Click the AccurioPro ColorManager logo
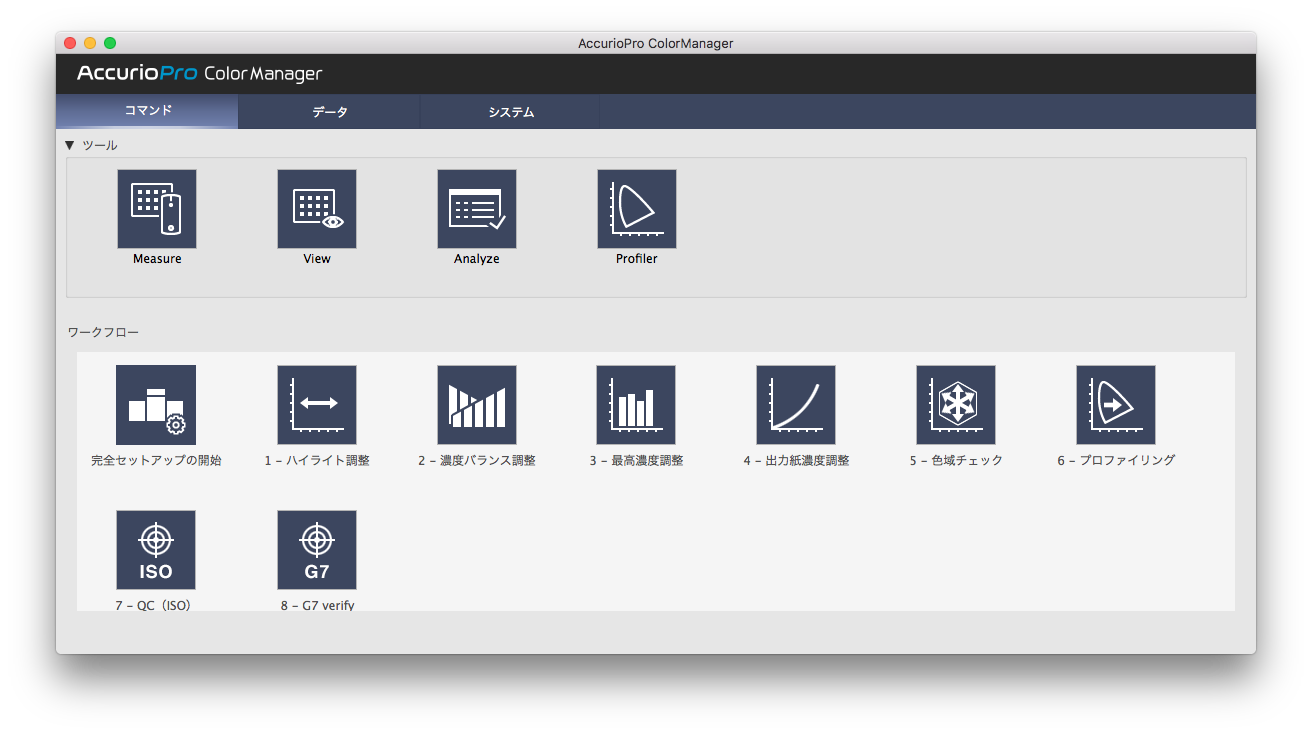This screenshot has width=1312, height=734. [200, 73]
